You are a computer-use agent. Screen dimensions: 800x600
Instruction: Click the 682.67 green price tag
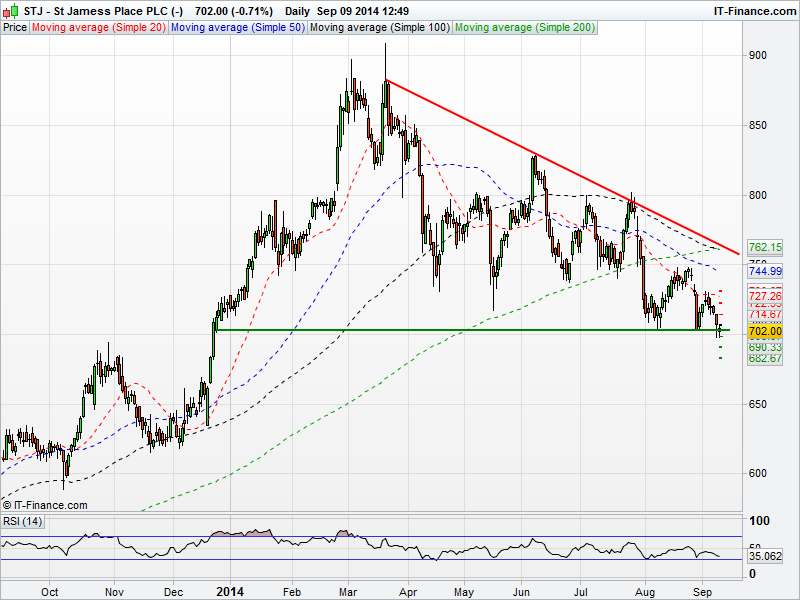(765, 358)
